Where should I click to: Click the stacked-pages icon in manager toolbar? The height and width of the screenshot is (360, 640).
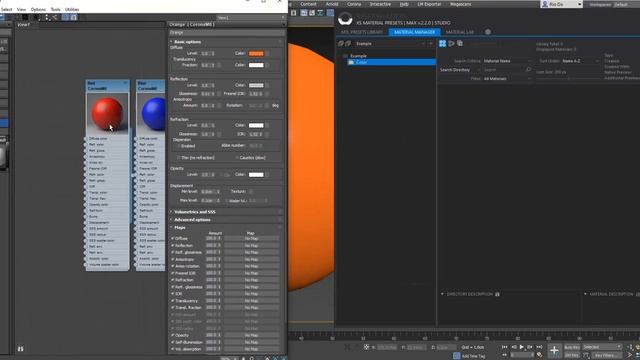[460, 43]
